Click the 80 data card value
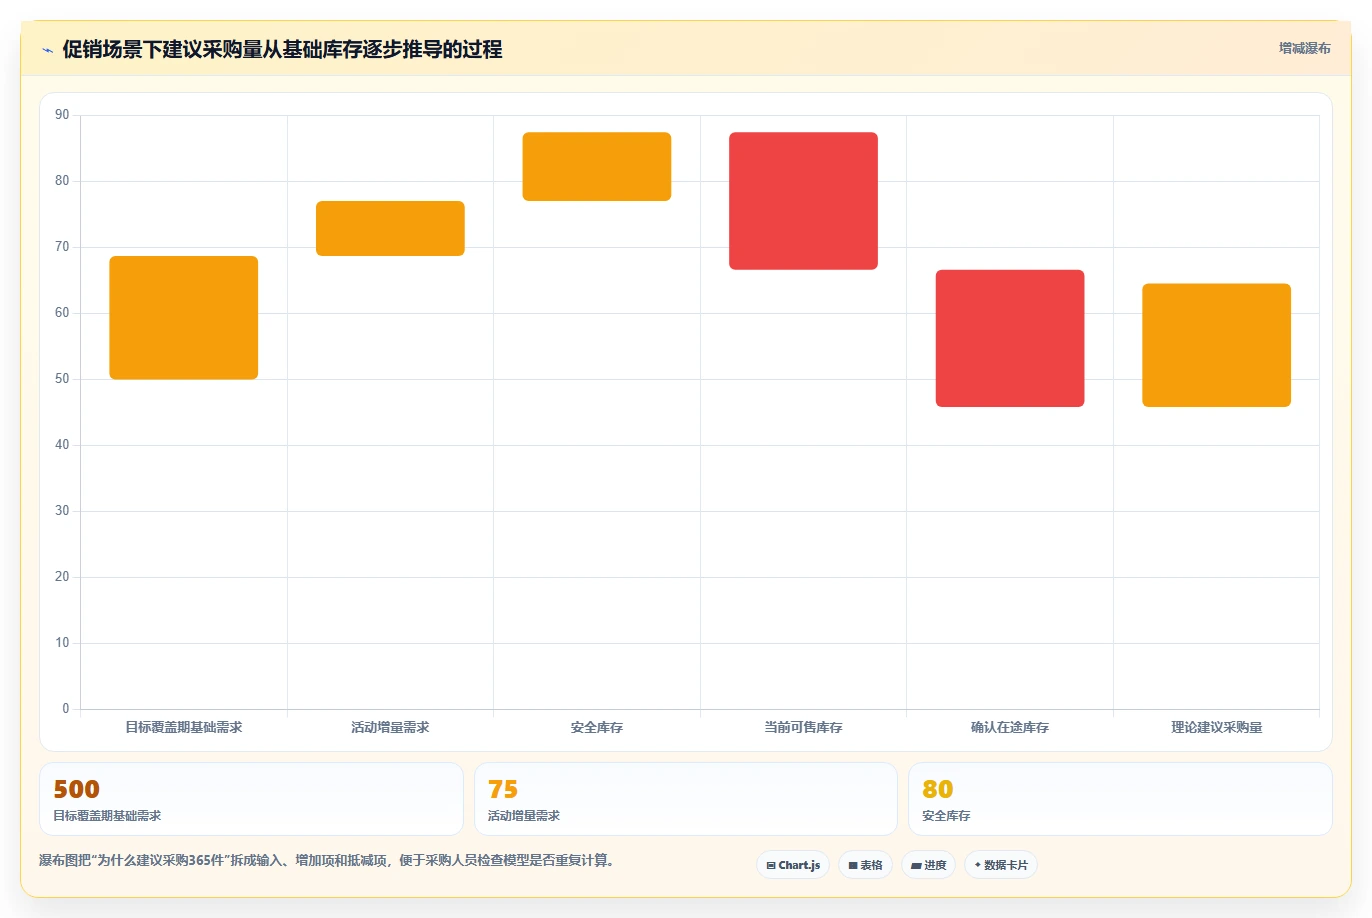The width and height of the screenshot is (1372, 918). pos(938,789)
